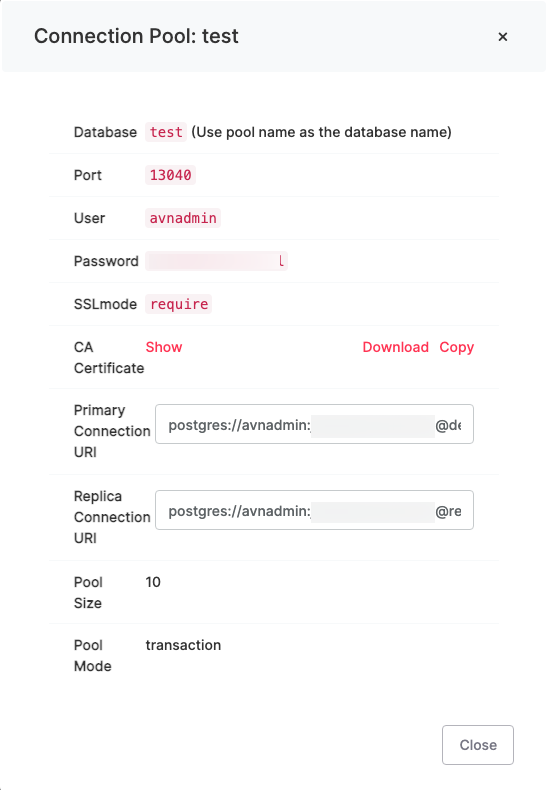Viewport: 547px width, 790px height.
Task: Click the Primary Connection URI field
Action: pyautogui.click(x=314, y=424)
